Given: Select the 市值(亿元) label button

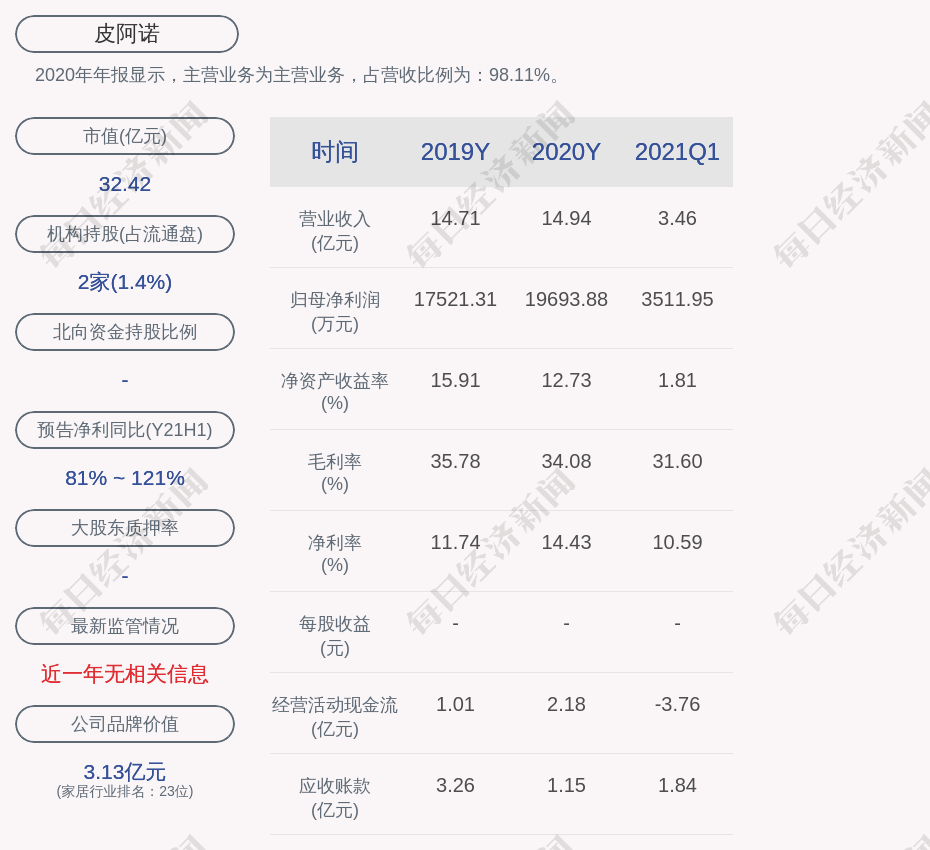Looking at the screenshot, I should (x=125, y=136).
